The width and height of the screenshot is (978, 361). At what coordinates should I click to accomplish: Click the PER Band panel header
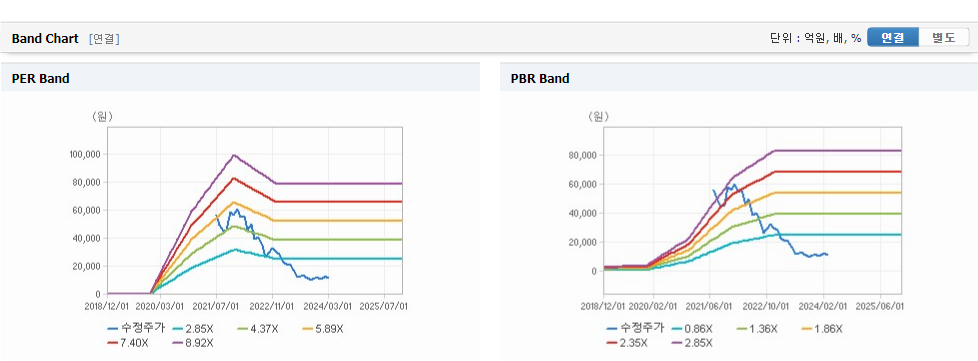coord(240,79)
